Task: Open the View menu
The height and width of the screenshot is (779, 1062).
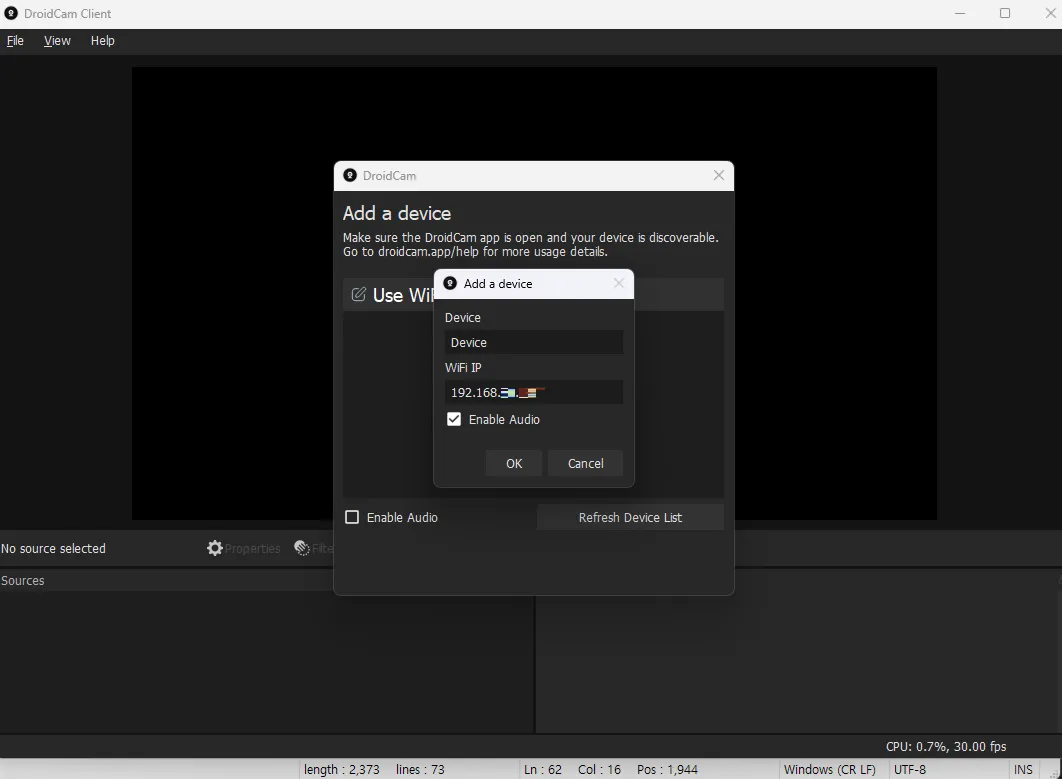Action: (x=57, y=41)
